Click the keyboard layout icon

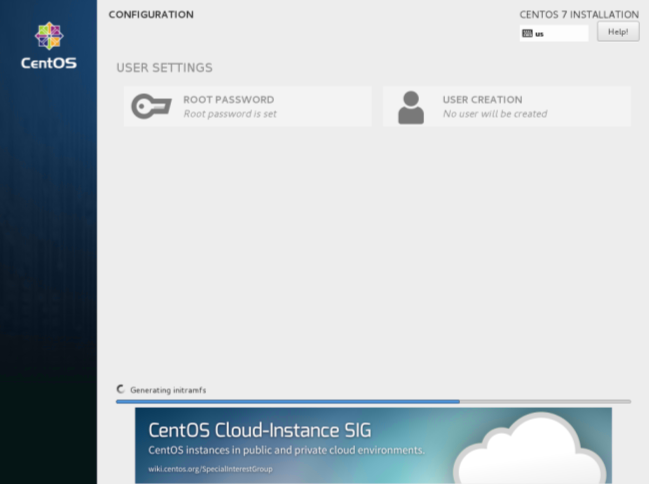(x=527, y=34)
